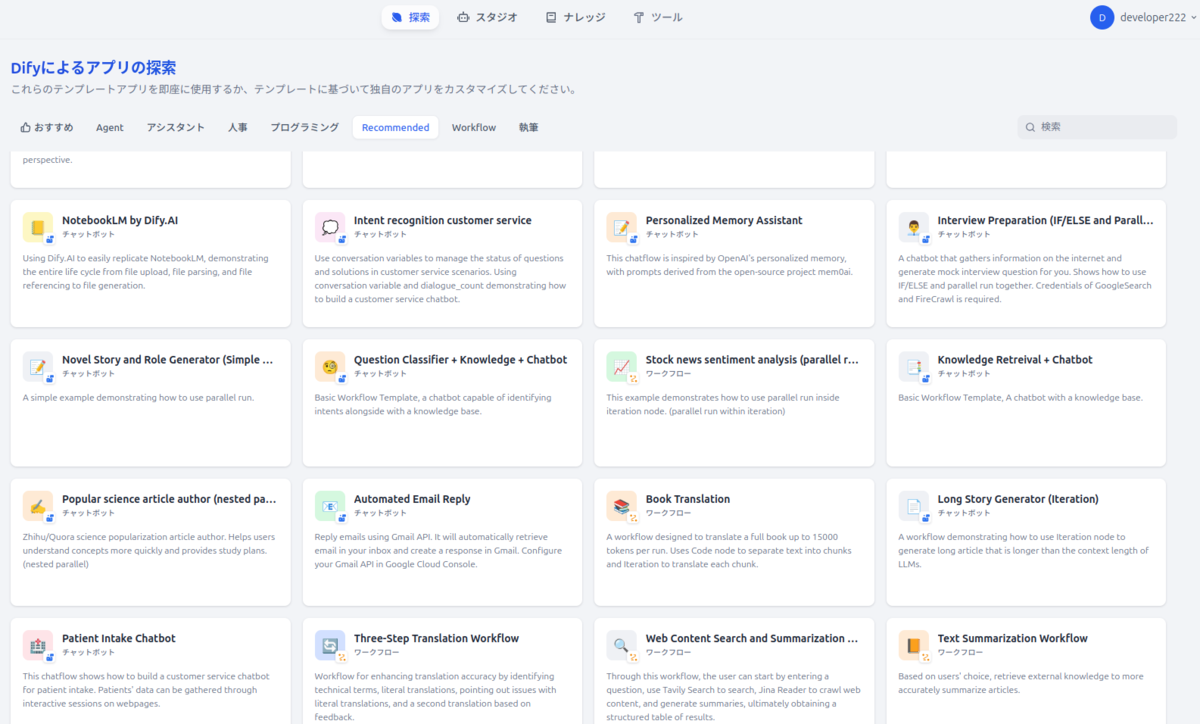Click the Stock news sentiment analysis icon
Image resolution: width=1200 pixels, height=724 pixels.
click(x=622, y=366)
